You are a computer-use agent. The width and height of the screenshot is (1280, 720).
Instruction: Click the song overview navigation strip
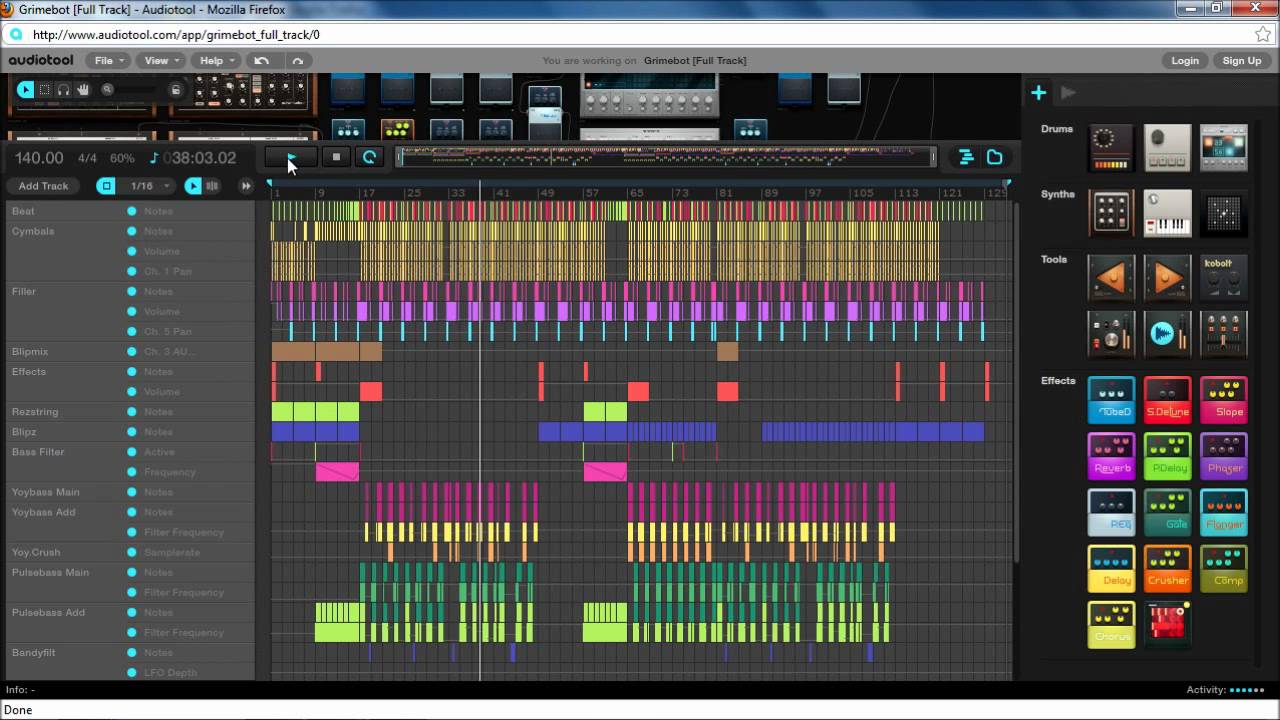(666, 157)
